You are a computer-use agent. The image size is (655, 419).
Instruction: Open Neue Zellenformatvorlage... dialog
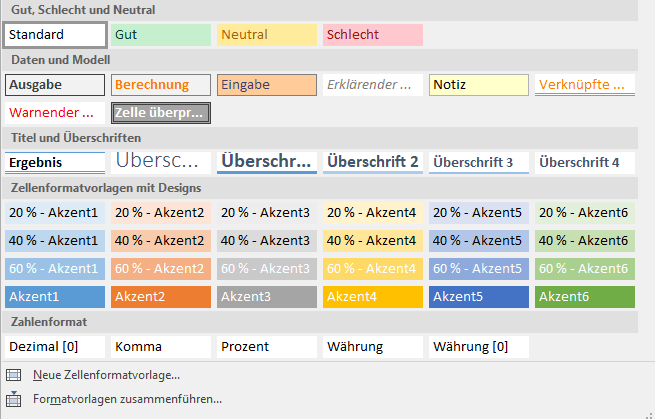(x=107, y=375)
